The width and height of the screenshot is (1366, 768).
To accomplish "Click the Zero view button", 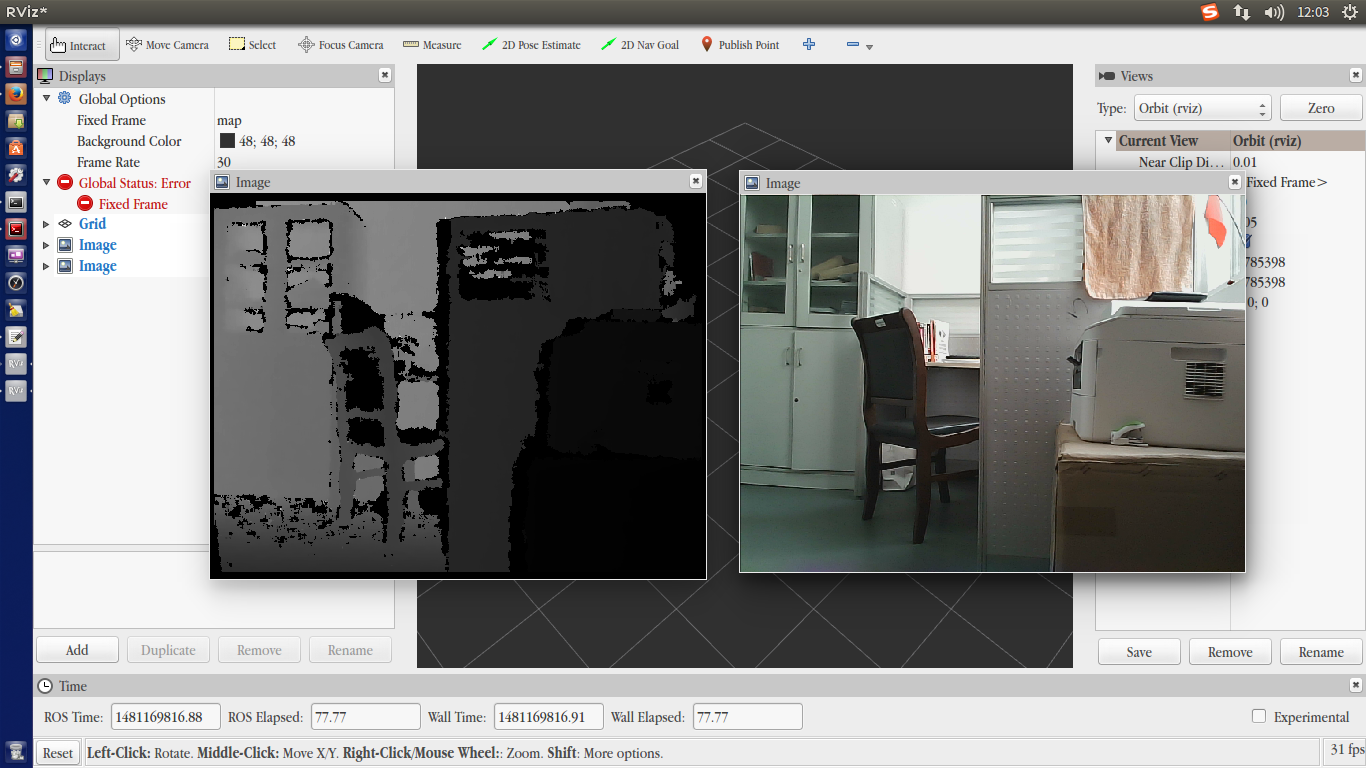I will 1321,108.
